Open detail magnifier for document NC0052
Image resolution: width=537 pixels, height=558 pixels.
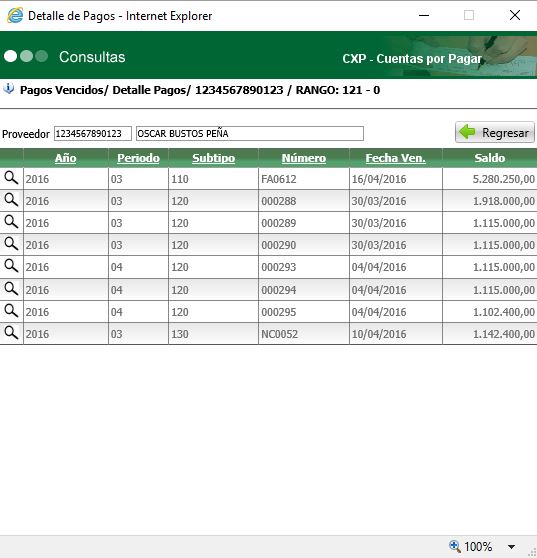pos(11,333)
